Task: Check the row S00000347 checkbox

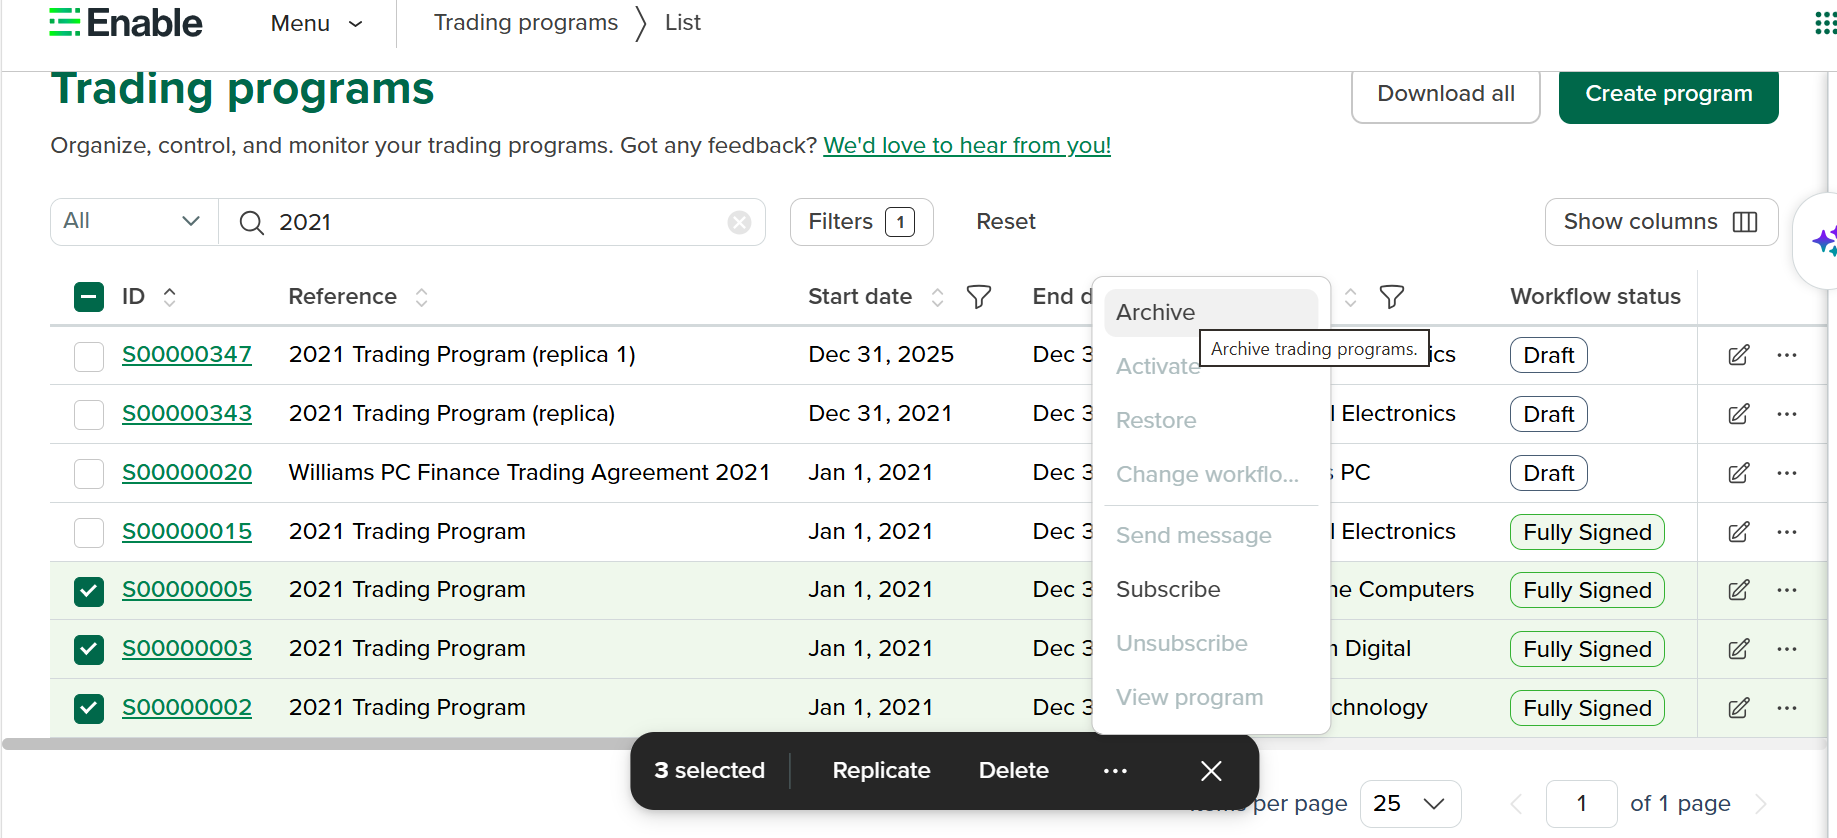Action: click(x=89, y=356)
